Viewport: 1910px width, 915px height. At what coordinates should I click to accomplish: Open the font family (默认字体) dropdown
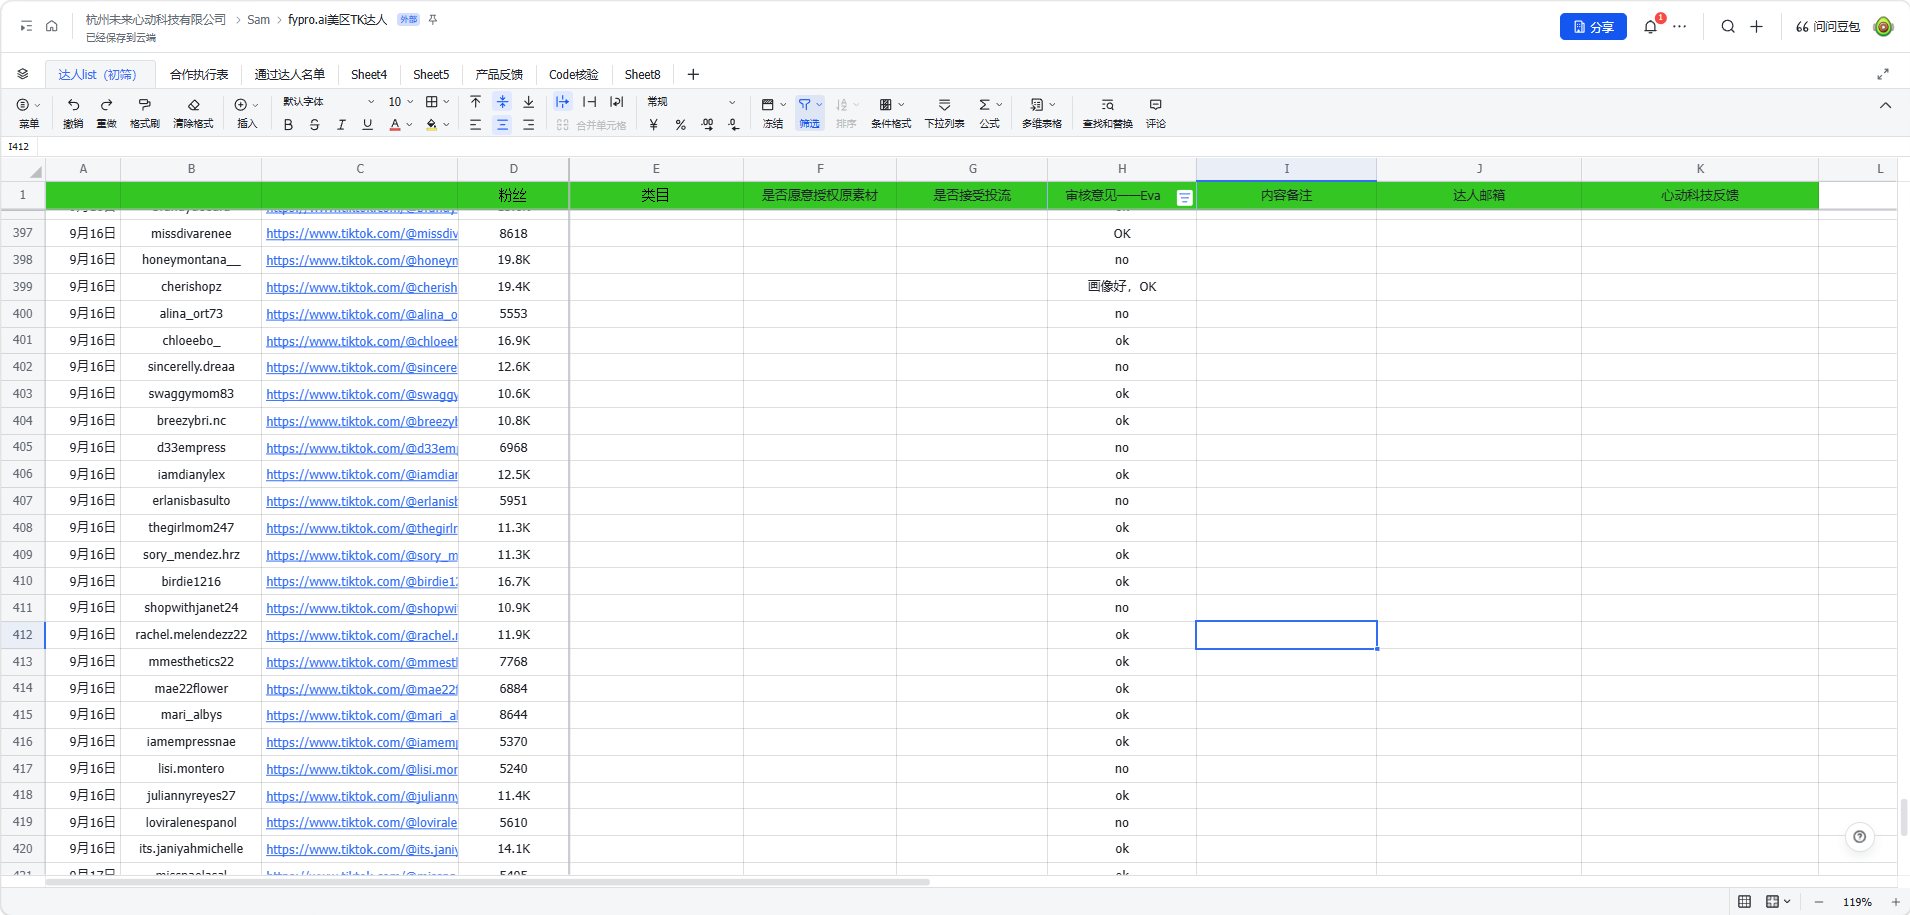pyautogui.click(x=329, y=102)
